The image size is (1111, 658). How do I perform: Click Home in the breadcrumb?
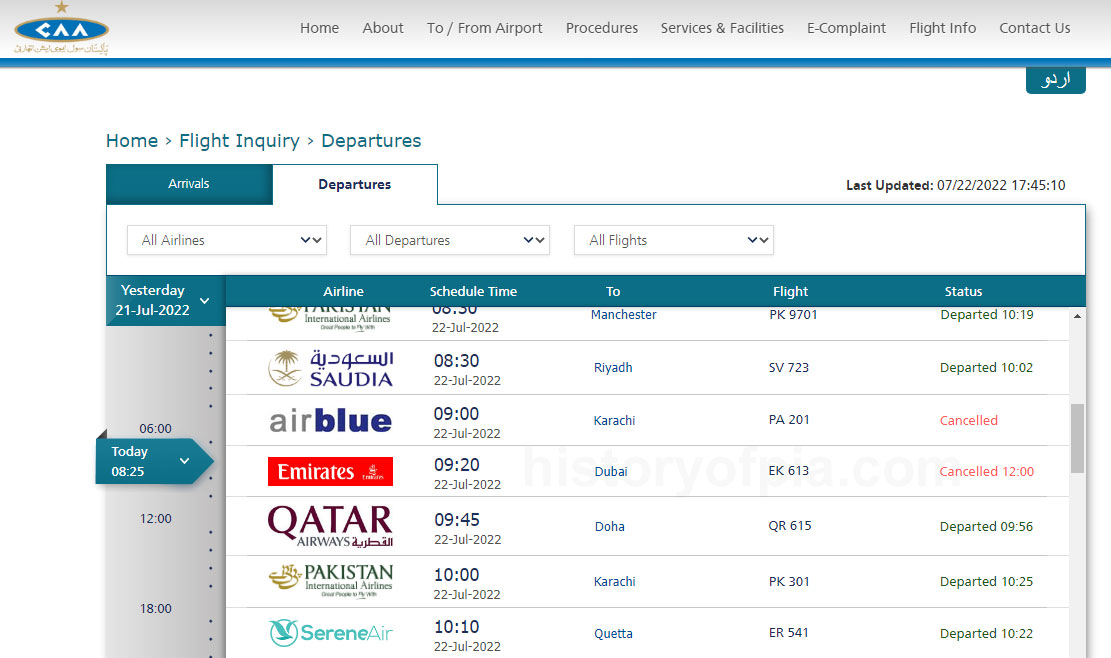click(132, 141)
